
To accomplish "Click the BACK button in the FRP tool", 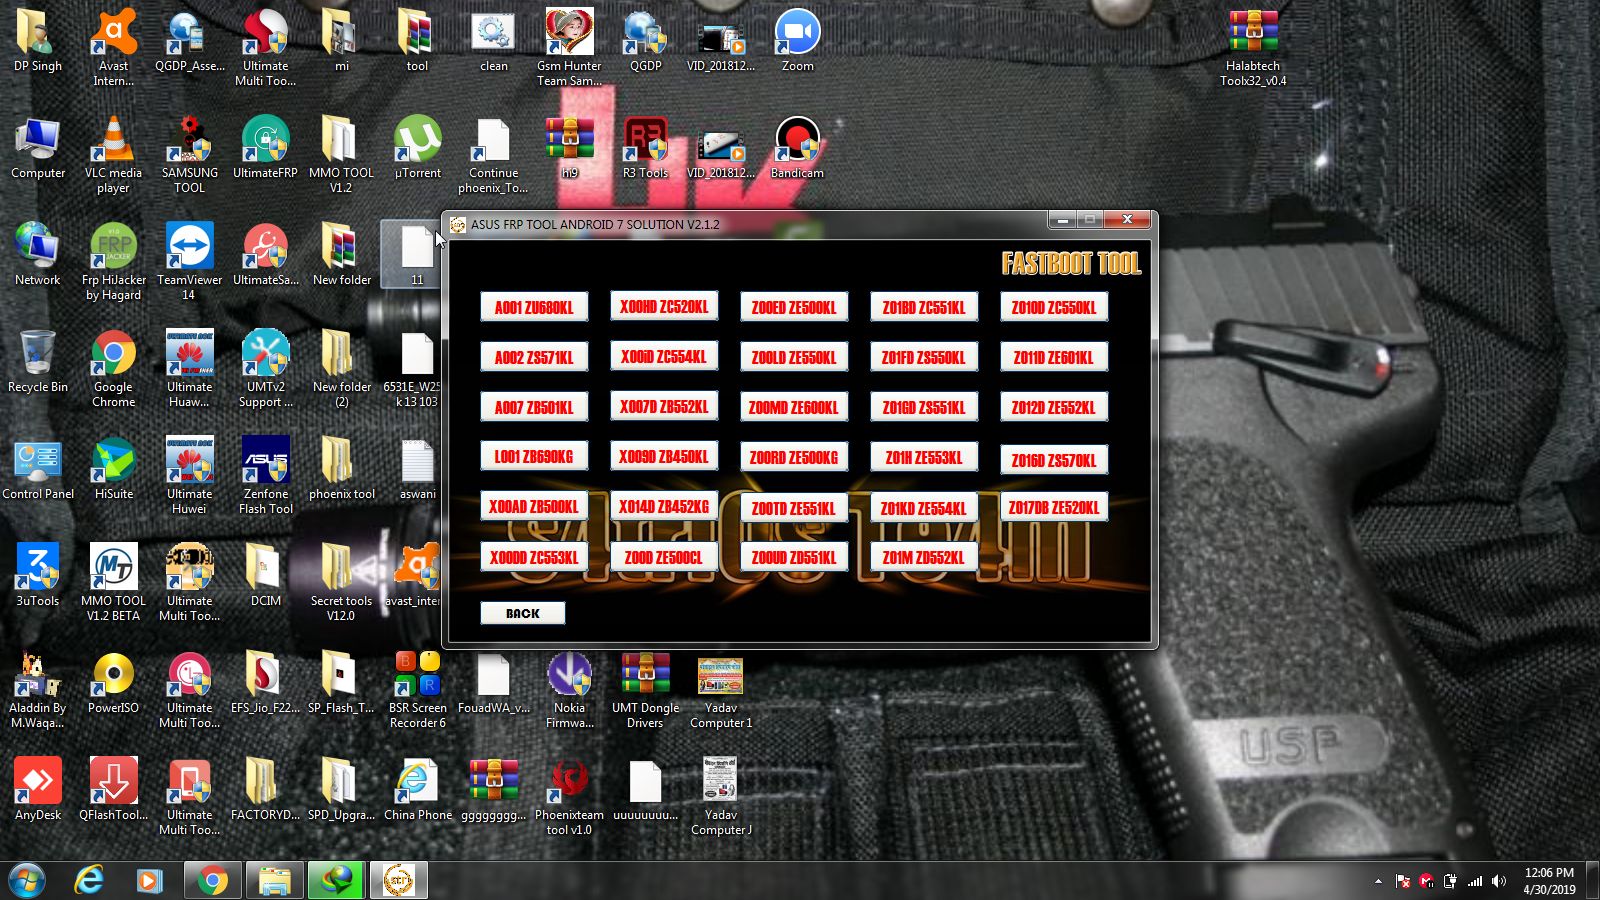I will pyautogui.click(x=522, y=612).
